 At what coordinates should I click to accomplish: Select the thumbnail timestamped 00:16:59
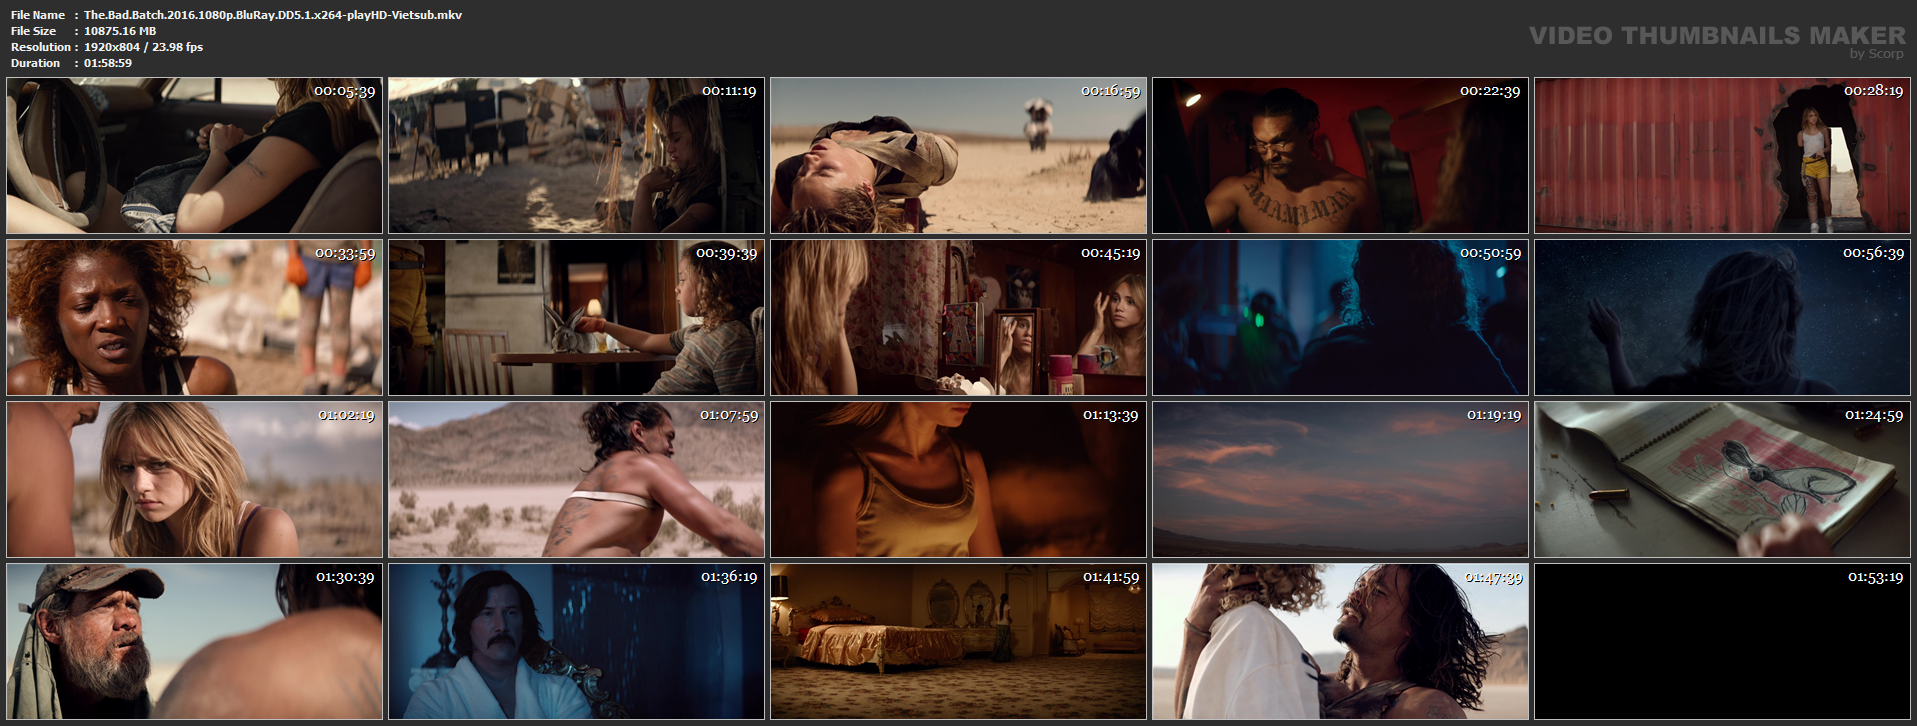(x=958, y=156)
